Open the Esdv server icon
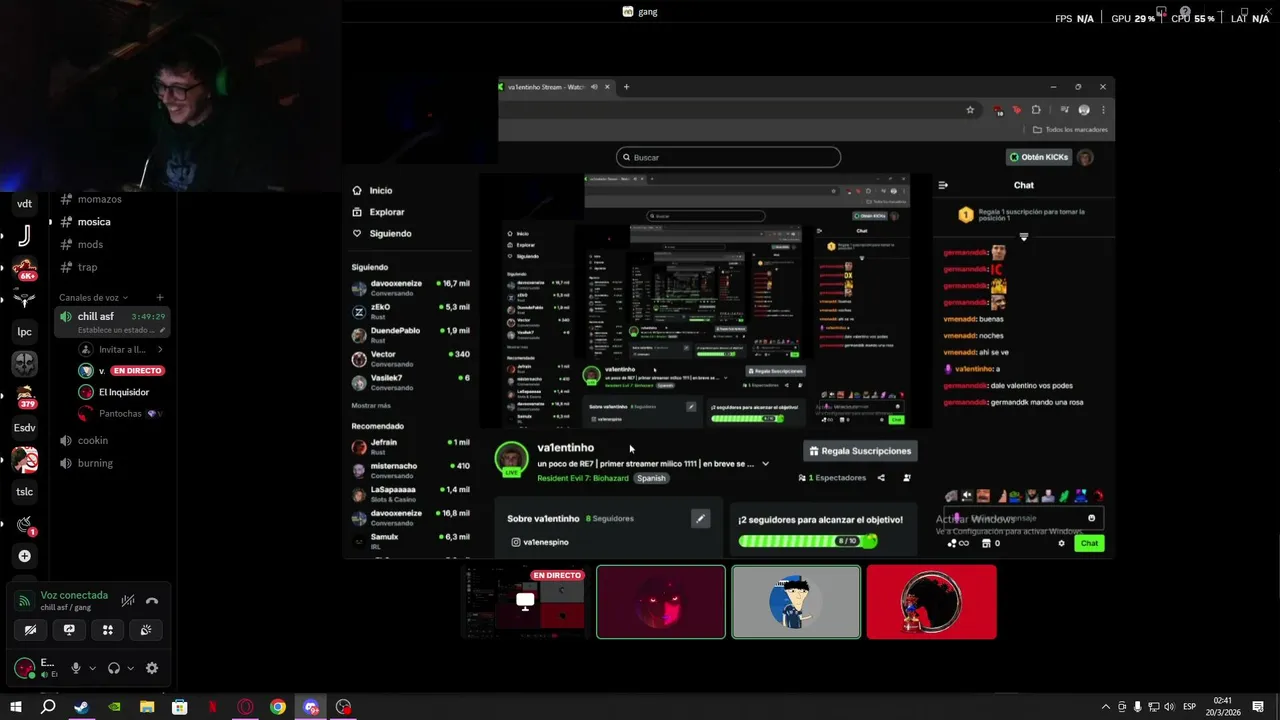This screenshot has width=1280, height=720. (x=24, y=428)
